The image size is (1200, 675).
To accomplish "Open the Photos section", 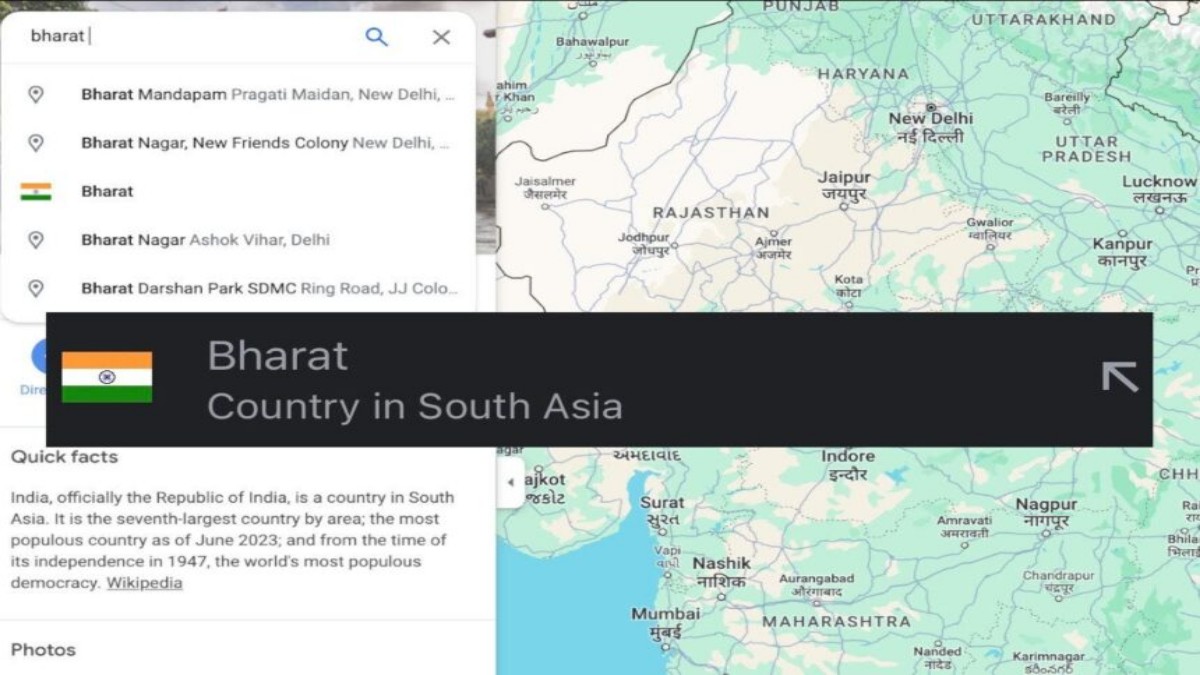I will point(43,649).
